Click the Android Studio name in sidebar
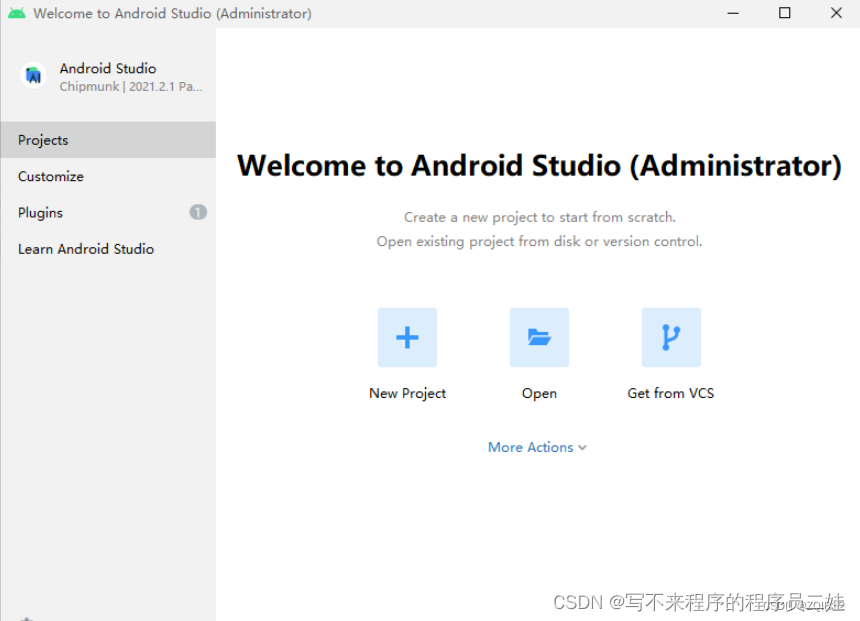This screenshot has width=860, height=621. (108, 69)
